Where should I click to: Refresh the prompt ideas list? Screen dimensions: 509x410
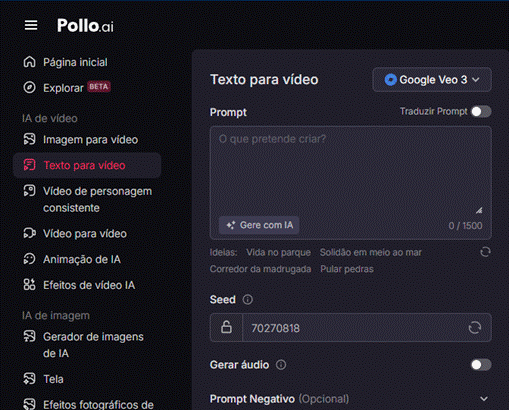coord(485,252)
